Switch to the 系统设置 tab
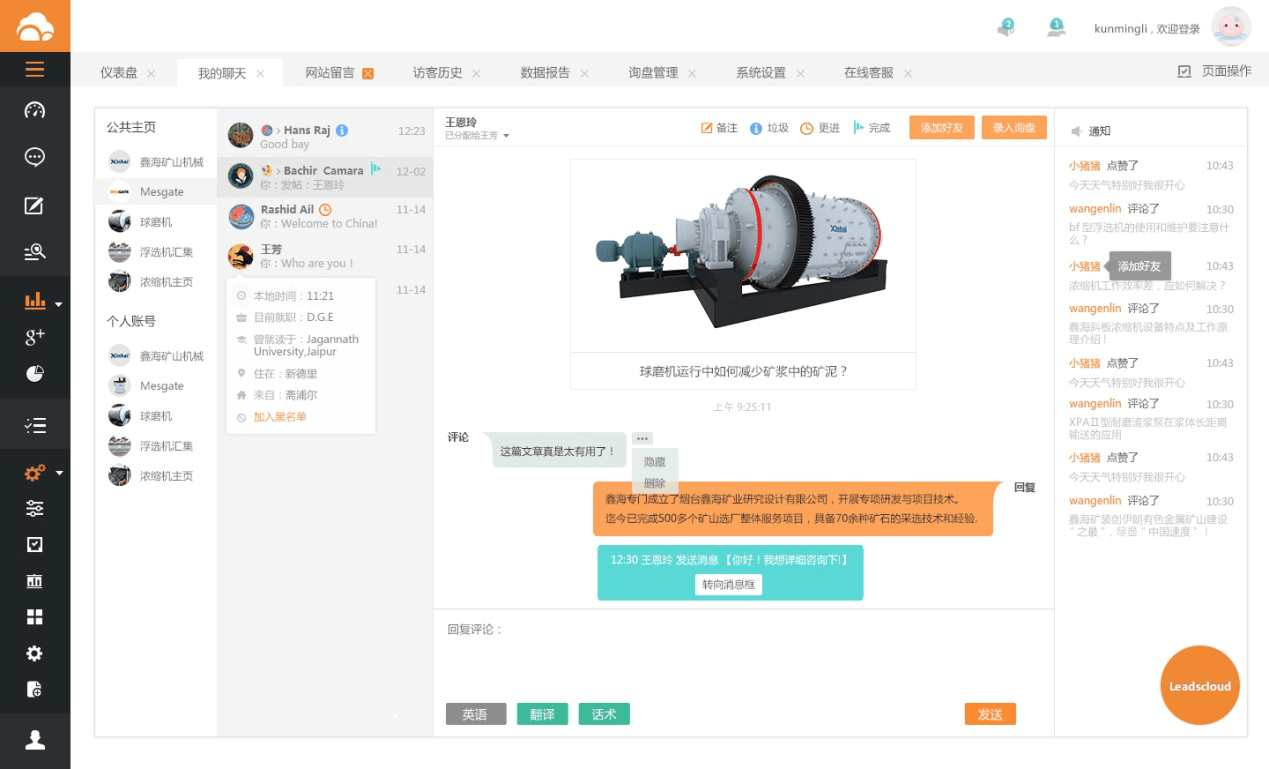Screen dimensions: 1269x769 [x=761, y=73]
